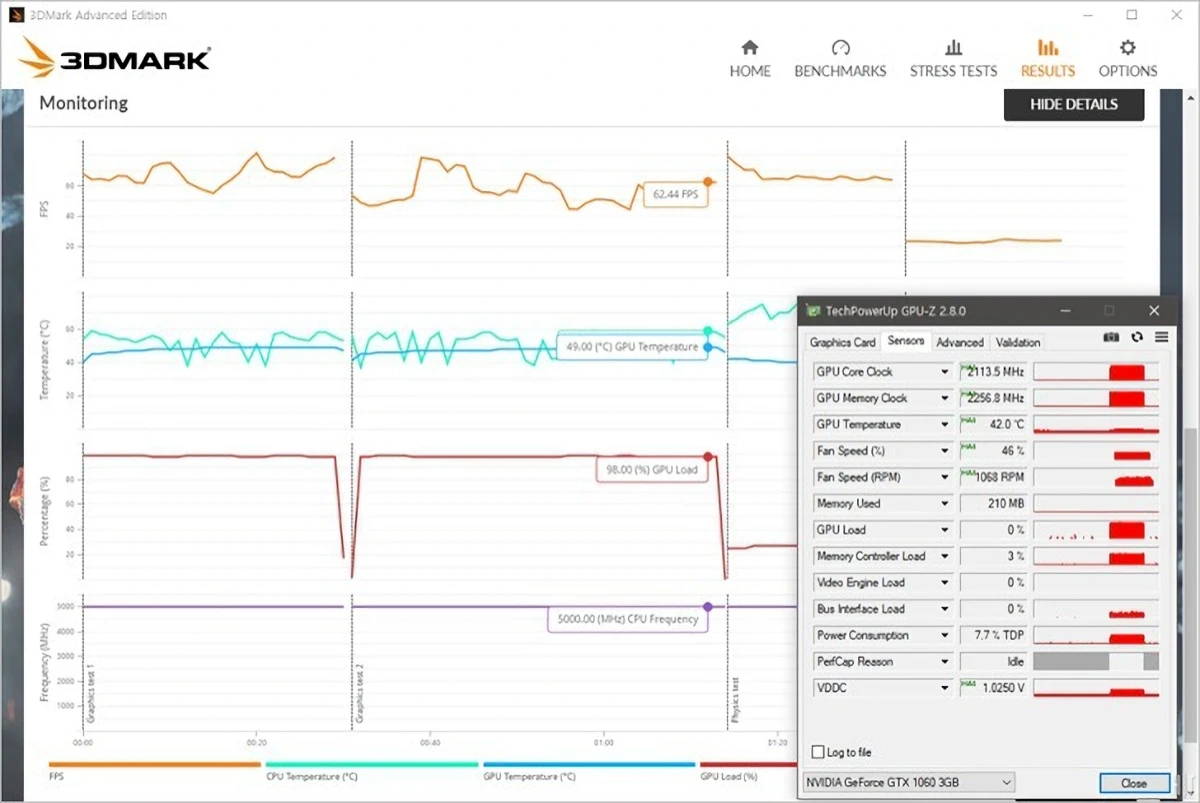Click the GPU Core Clock history graph
1200x803 pixels.
(1096, 372)
